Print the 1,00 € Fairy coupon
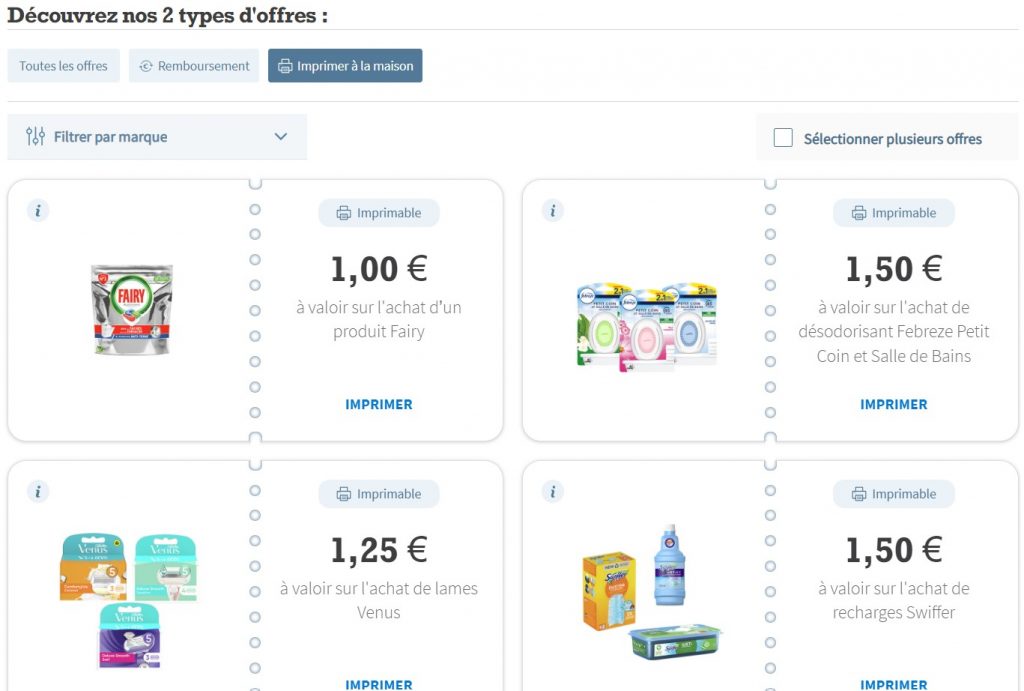Screen dimensions: 1024x691 [379, 405]
